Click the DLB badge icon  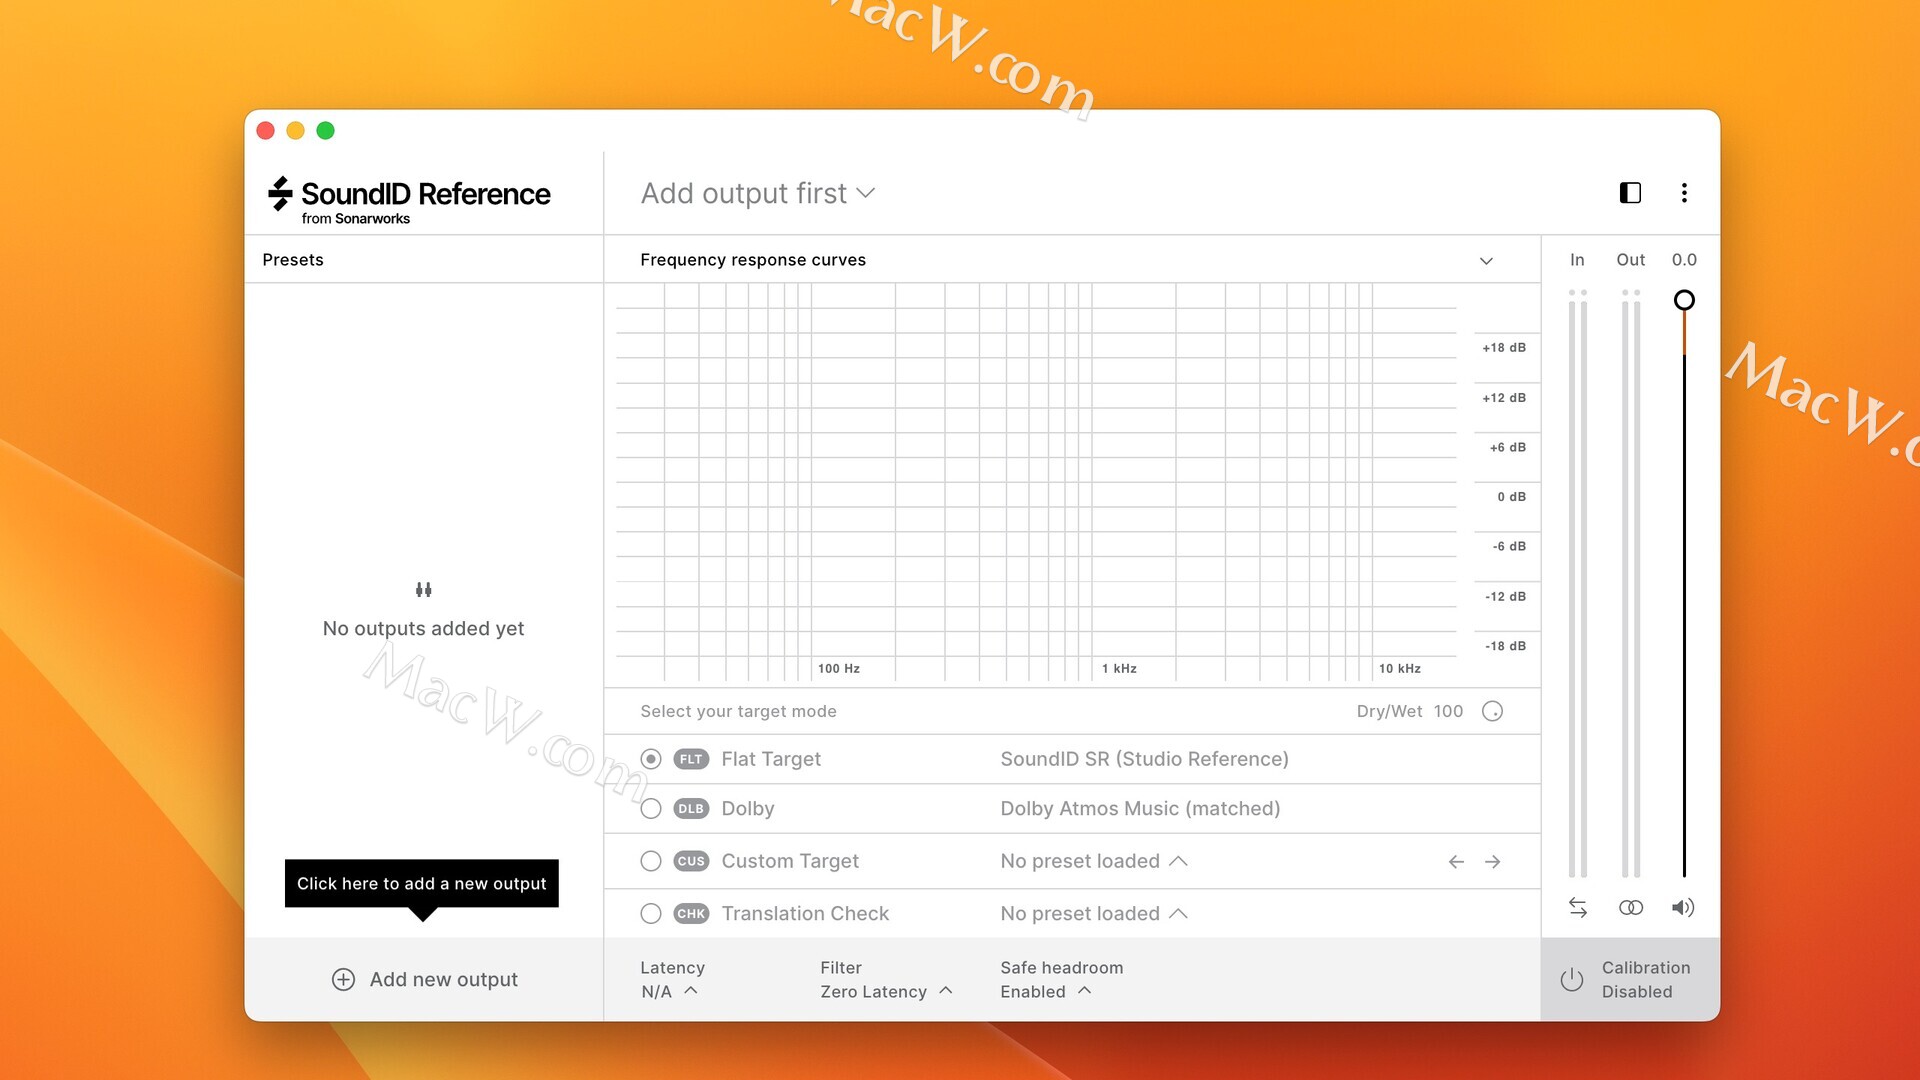click(x=691, y=809)
